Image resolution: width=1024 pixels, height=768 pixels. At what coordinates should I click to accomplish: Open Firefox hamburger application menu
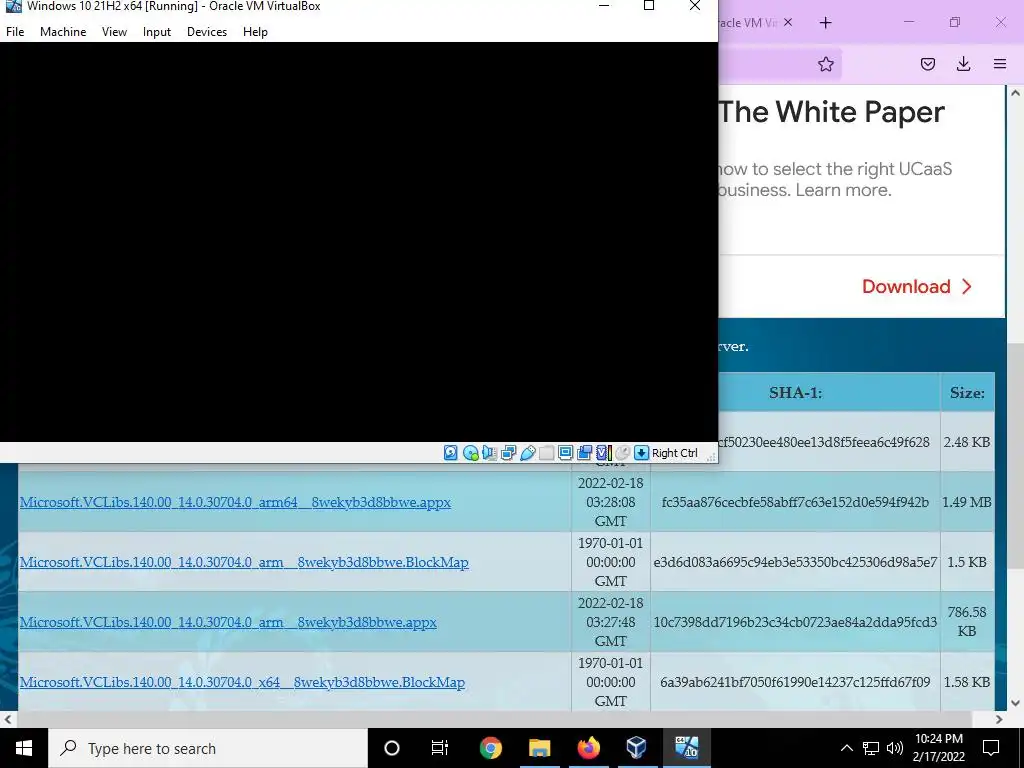click(1000, 63)
